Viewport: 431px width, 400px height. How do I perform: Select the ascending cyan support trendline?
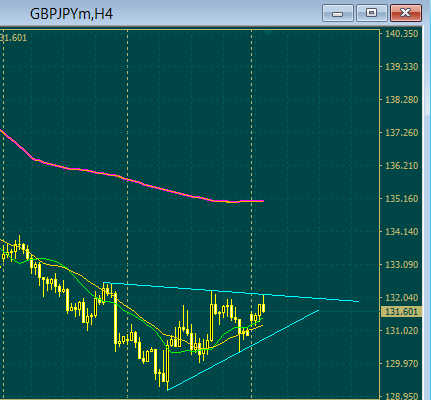tap(243, 350)
